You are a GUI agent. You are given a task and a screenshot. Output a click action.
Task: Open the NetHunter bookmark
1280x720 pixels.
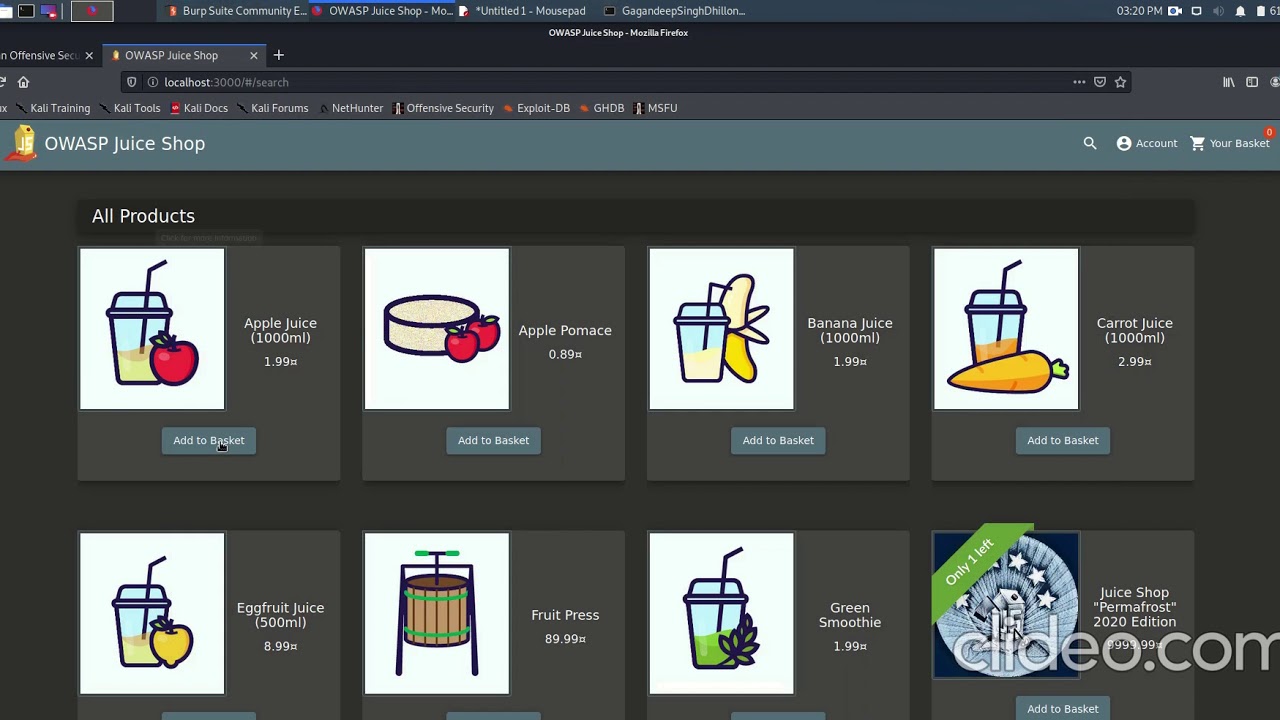point(351,108)
